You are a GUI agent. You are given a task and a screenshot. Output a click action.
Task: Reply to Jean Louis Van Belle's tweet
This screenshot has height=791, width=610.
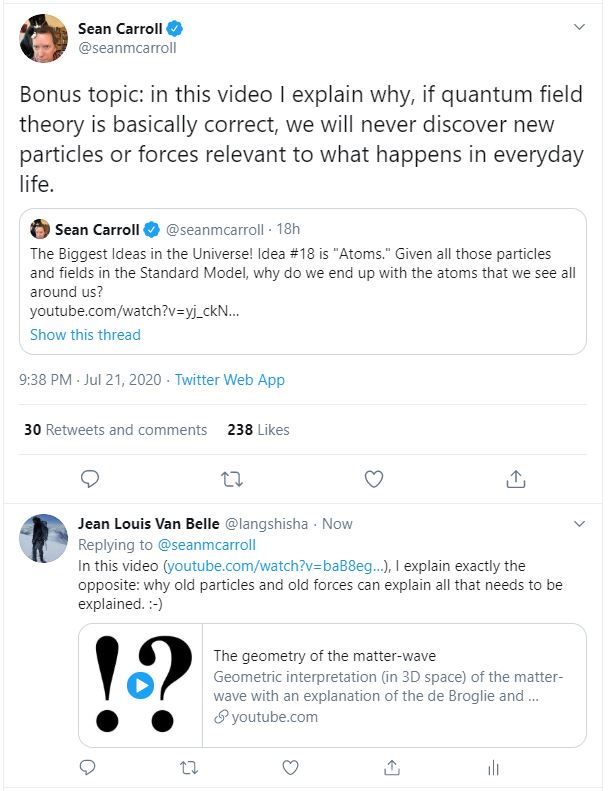coord(87,767)
